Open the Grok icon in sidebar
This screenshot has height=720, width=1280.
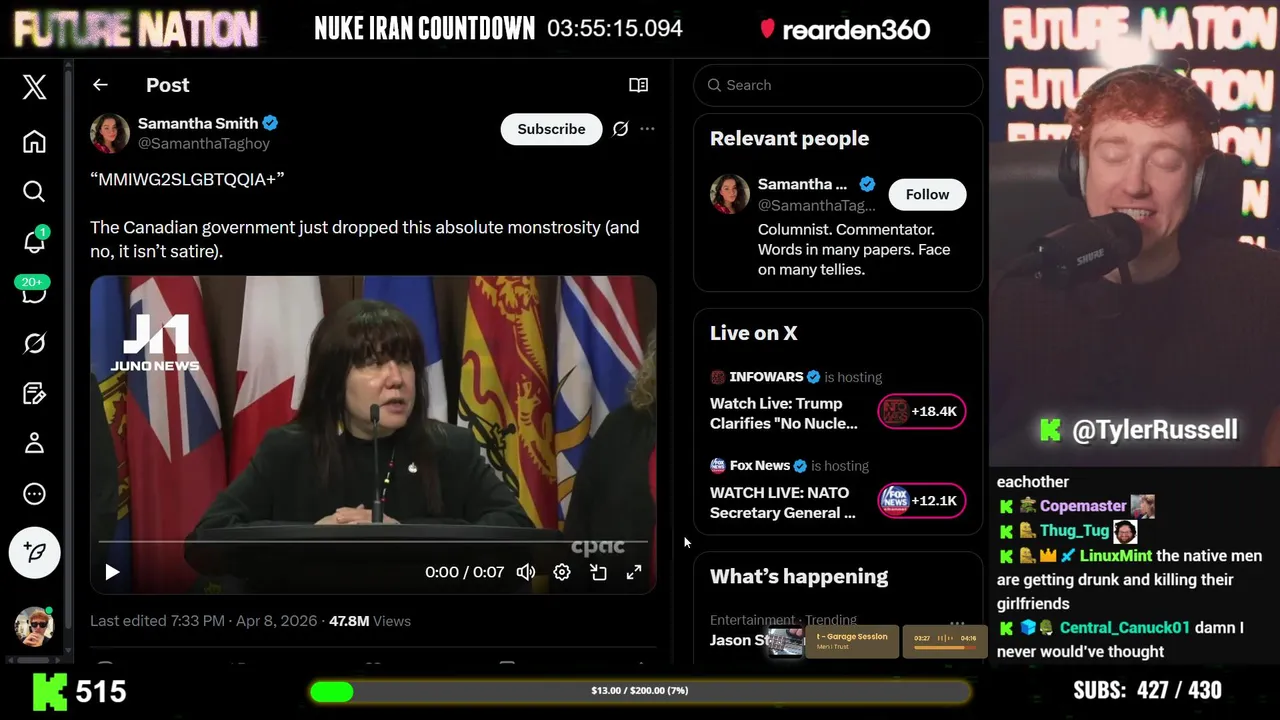pyautogui.click(x=34, y=343)
